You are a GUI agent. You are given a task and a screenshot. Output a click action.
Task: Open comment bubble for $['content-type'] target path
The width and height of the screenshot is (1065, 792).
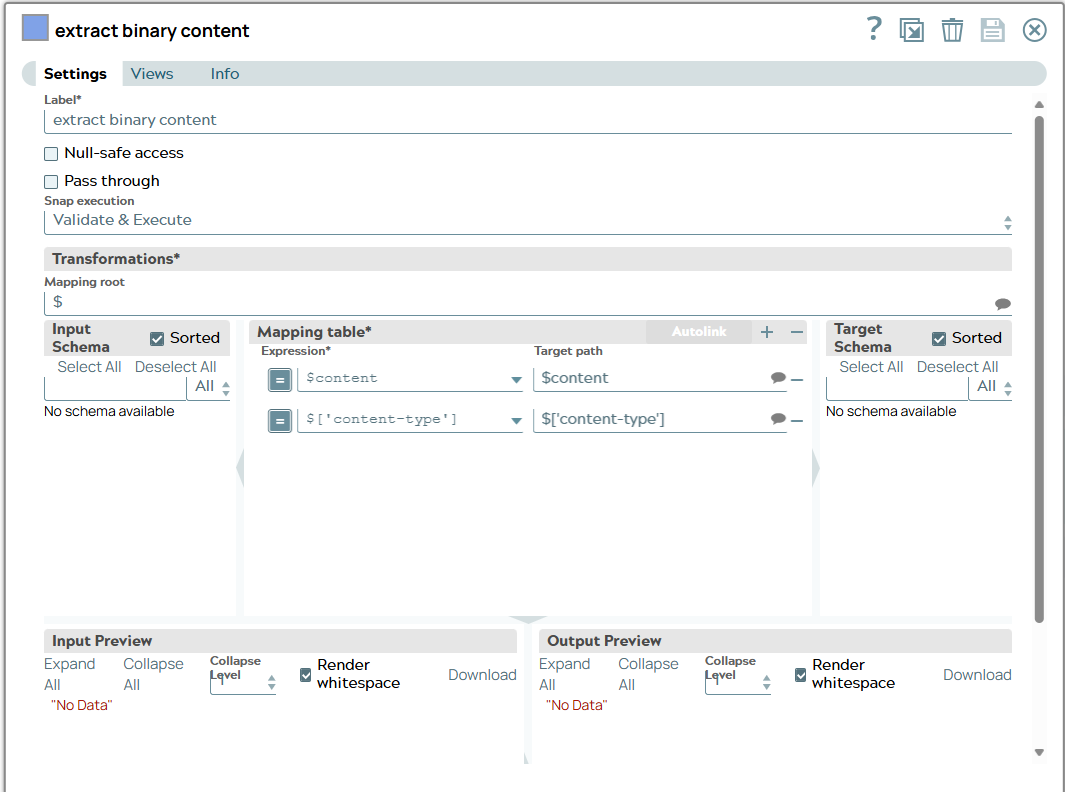coord(778,419)
